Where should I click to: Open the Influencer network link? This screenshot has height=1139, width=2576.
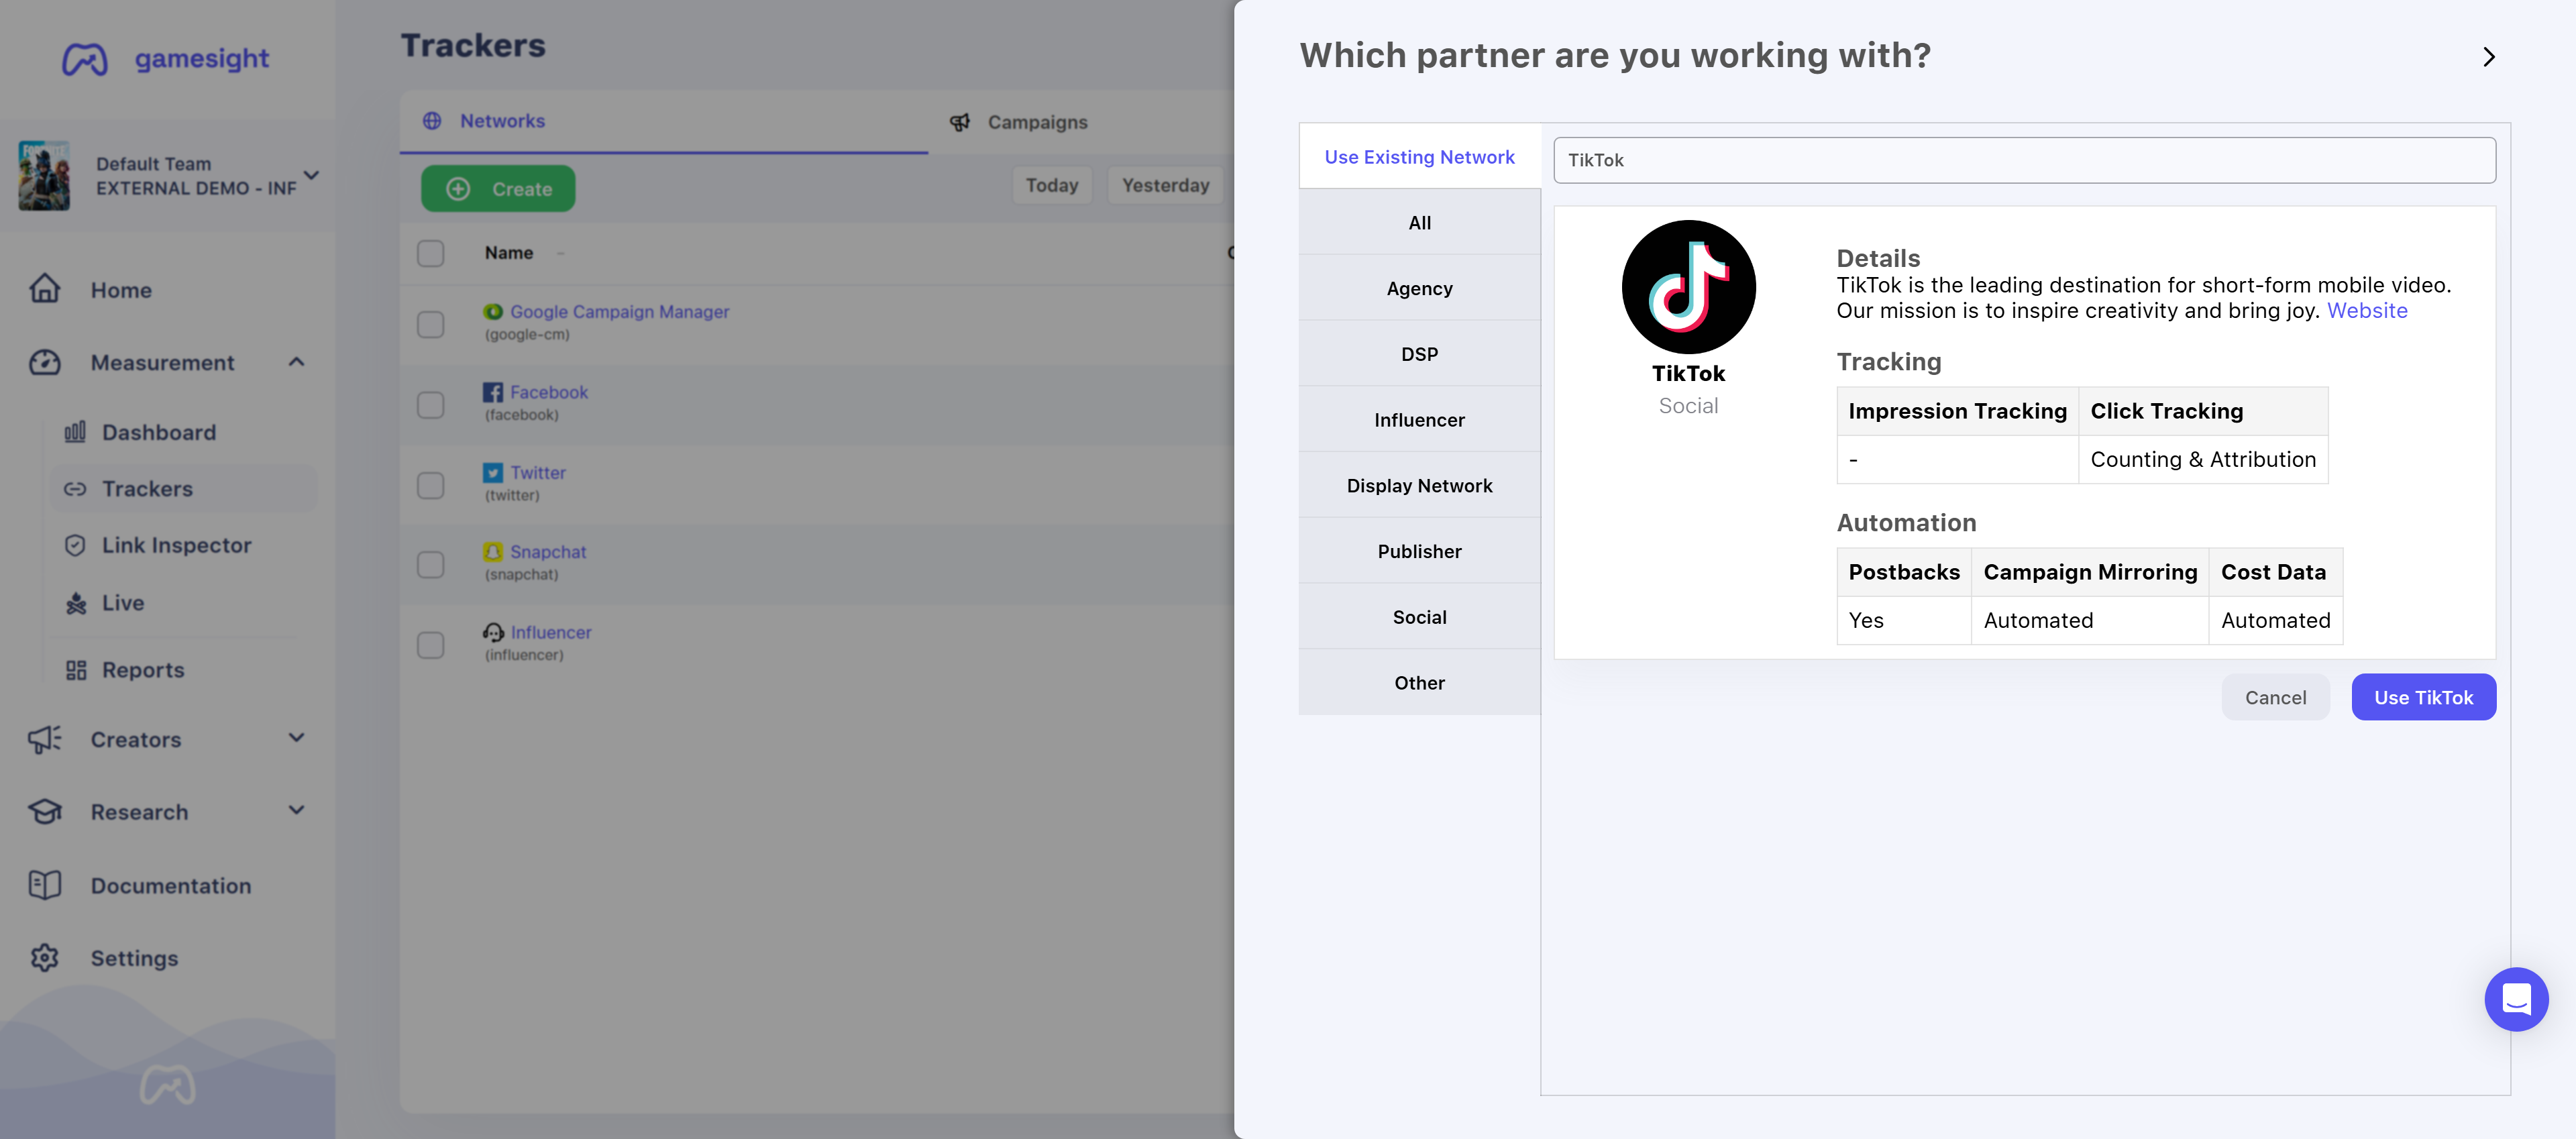click(551, 632)
